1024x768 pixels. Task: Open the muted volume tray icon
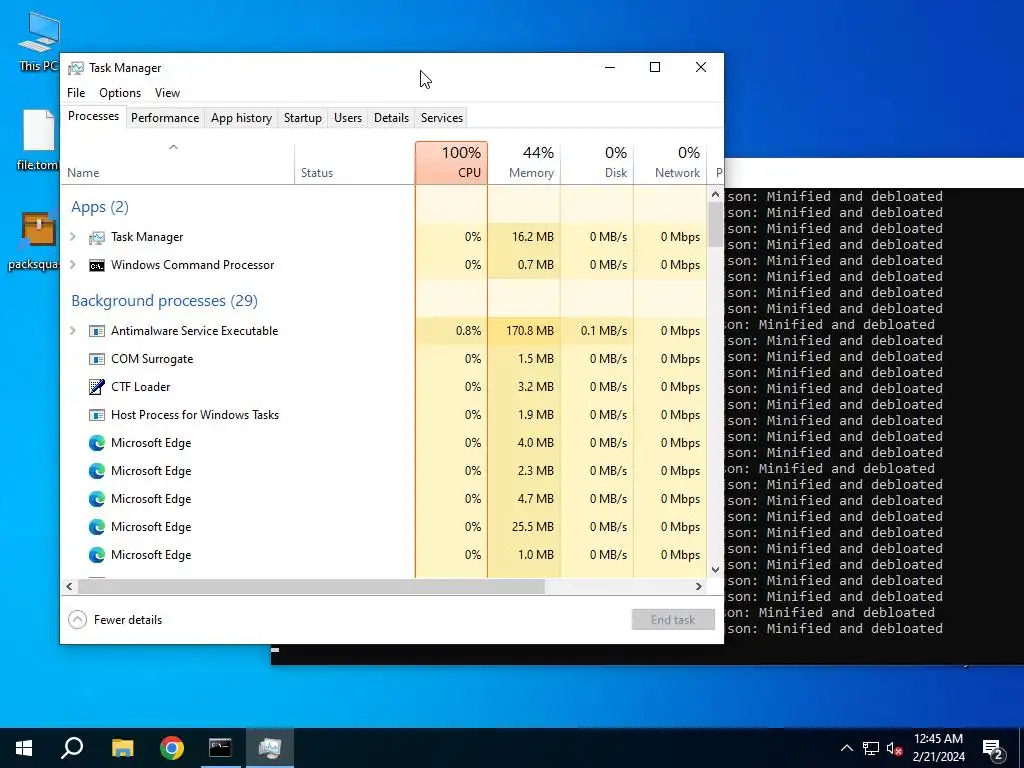pos(894,748)
